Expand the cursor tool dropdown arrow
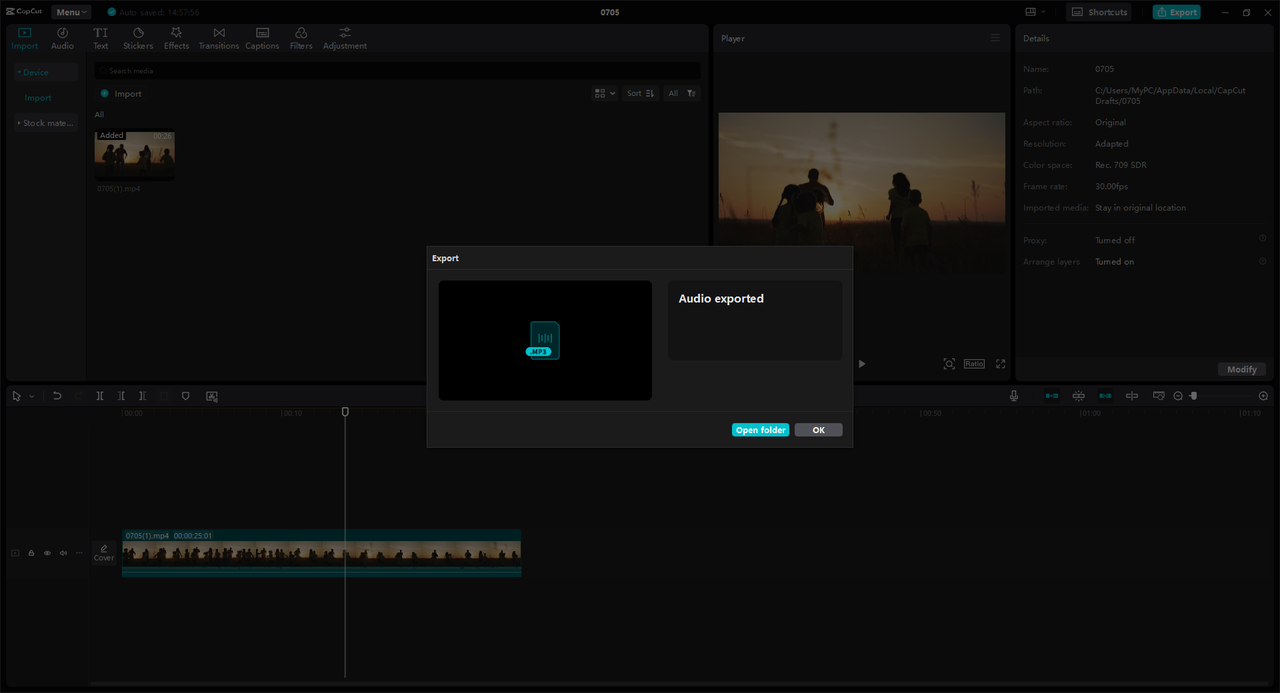The height and width of the screenshot is (693, 1280). tap(31, 396)
